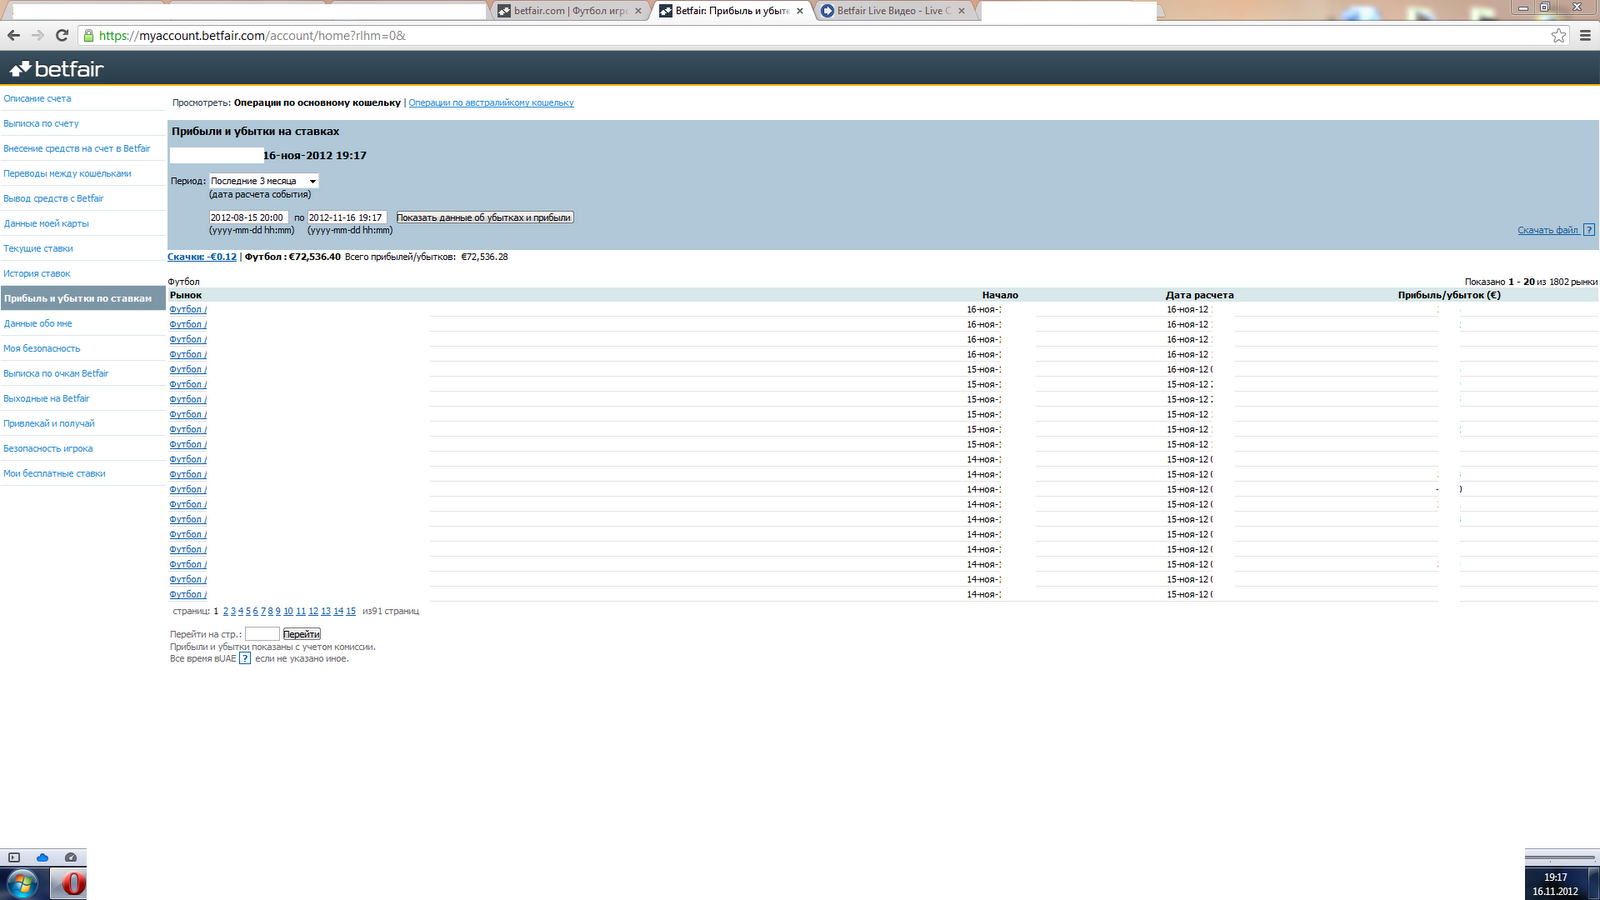This screenshot has height=900, width=1600.
Task: Click the betfair logo in the header
Action: (57, 69)
